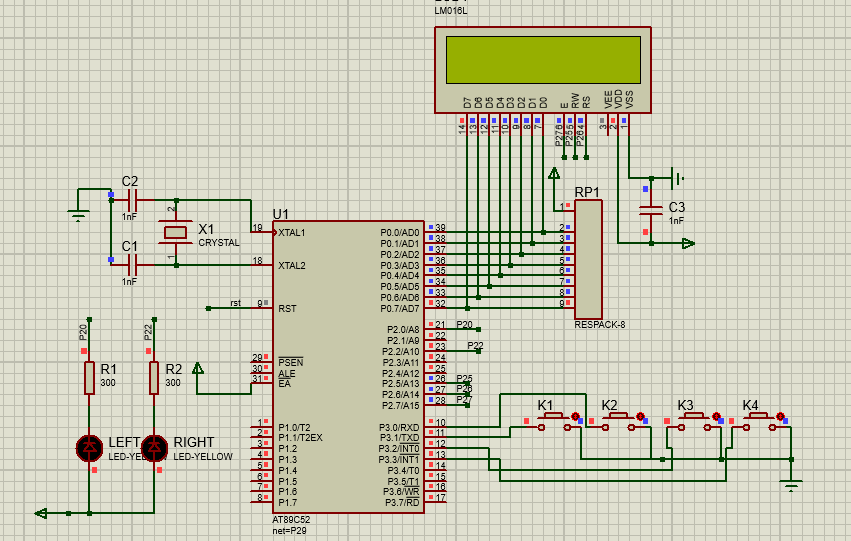This screenshot has height=541, width=851.
Task: Select resistor R2 body
Action: pos(154,378)
